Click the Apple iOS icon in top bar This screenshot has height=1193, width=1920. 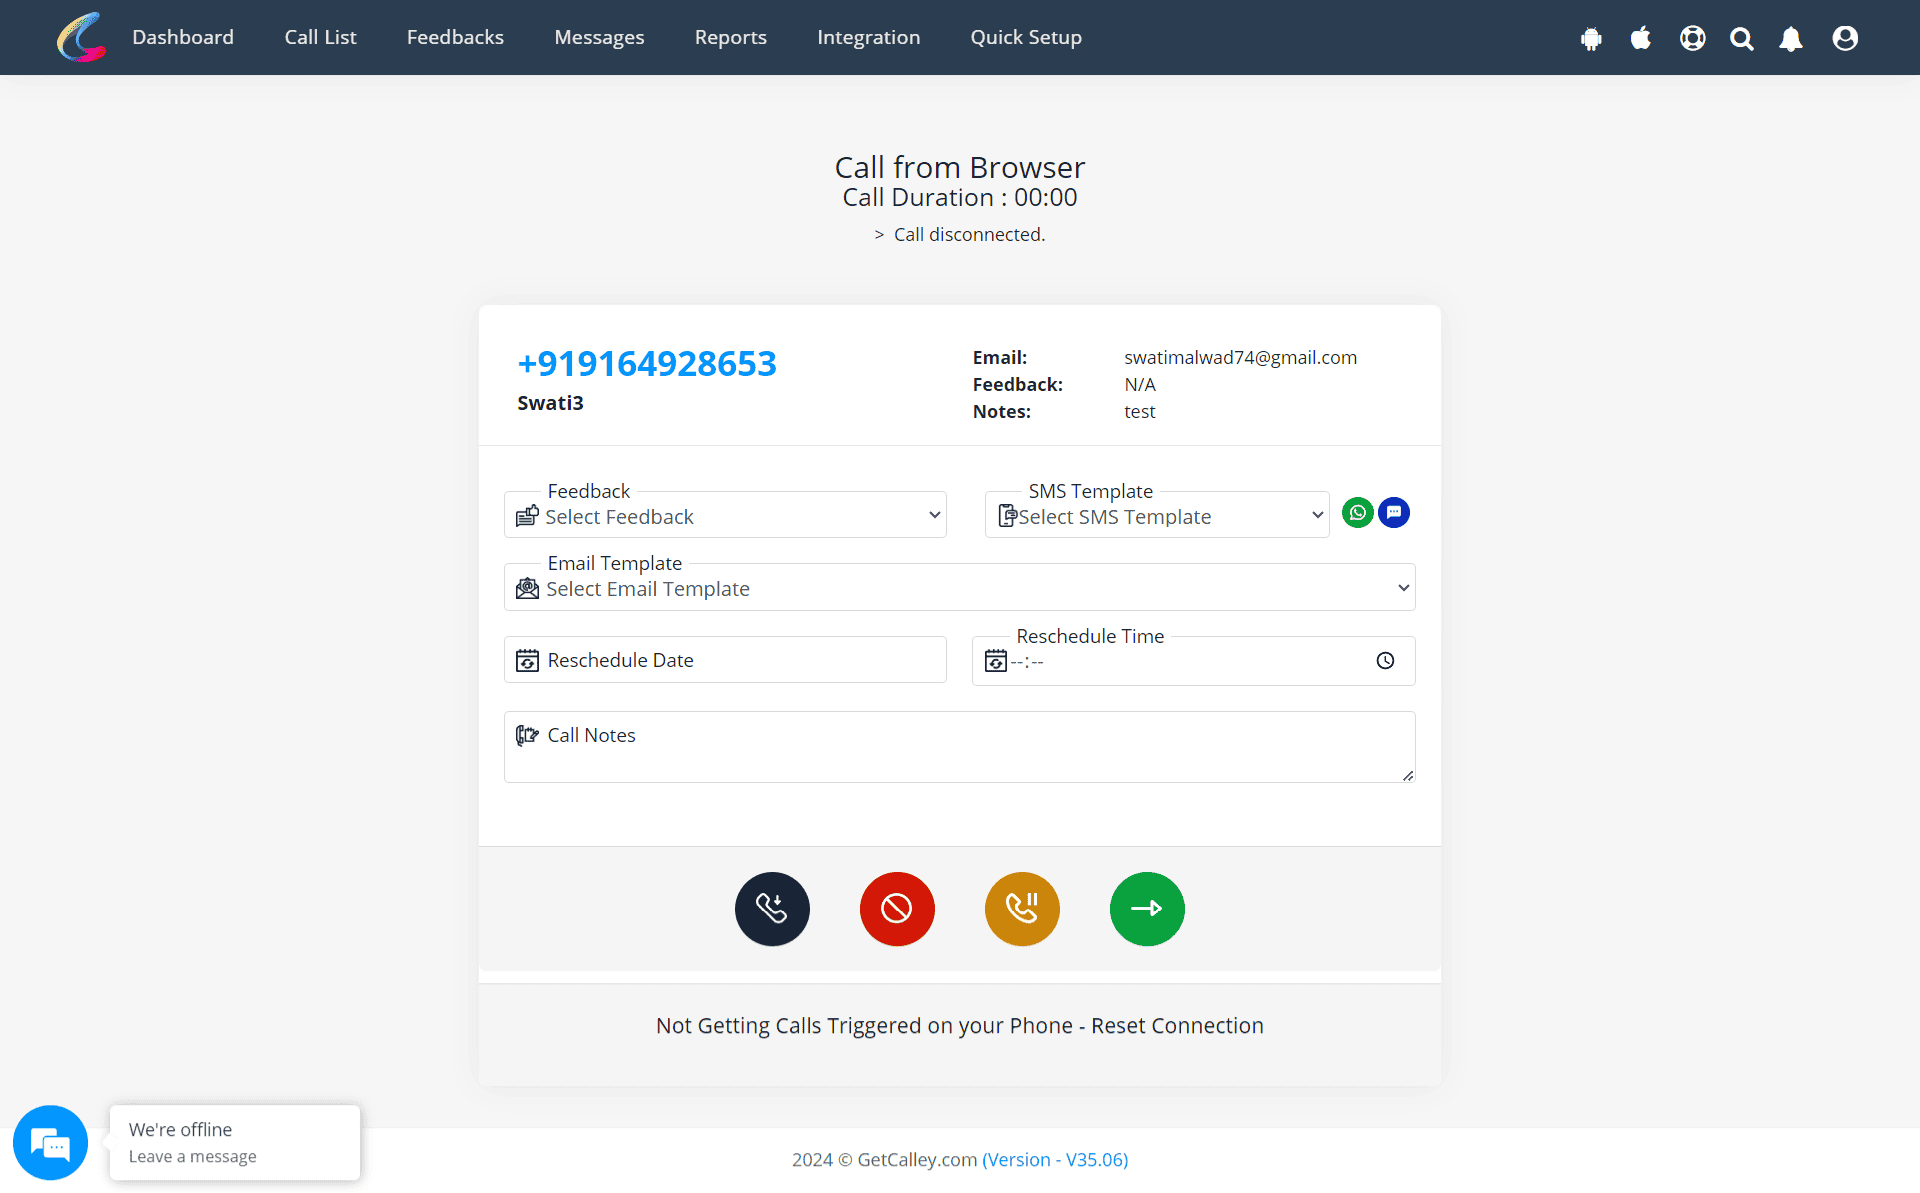pyautogui.click(x=1641, y=37)
